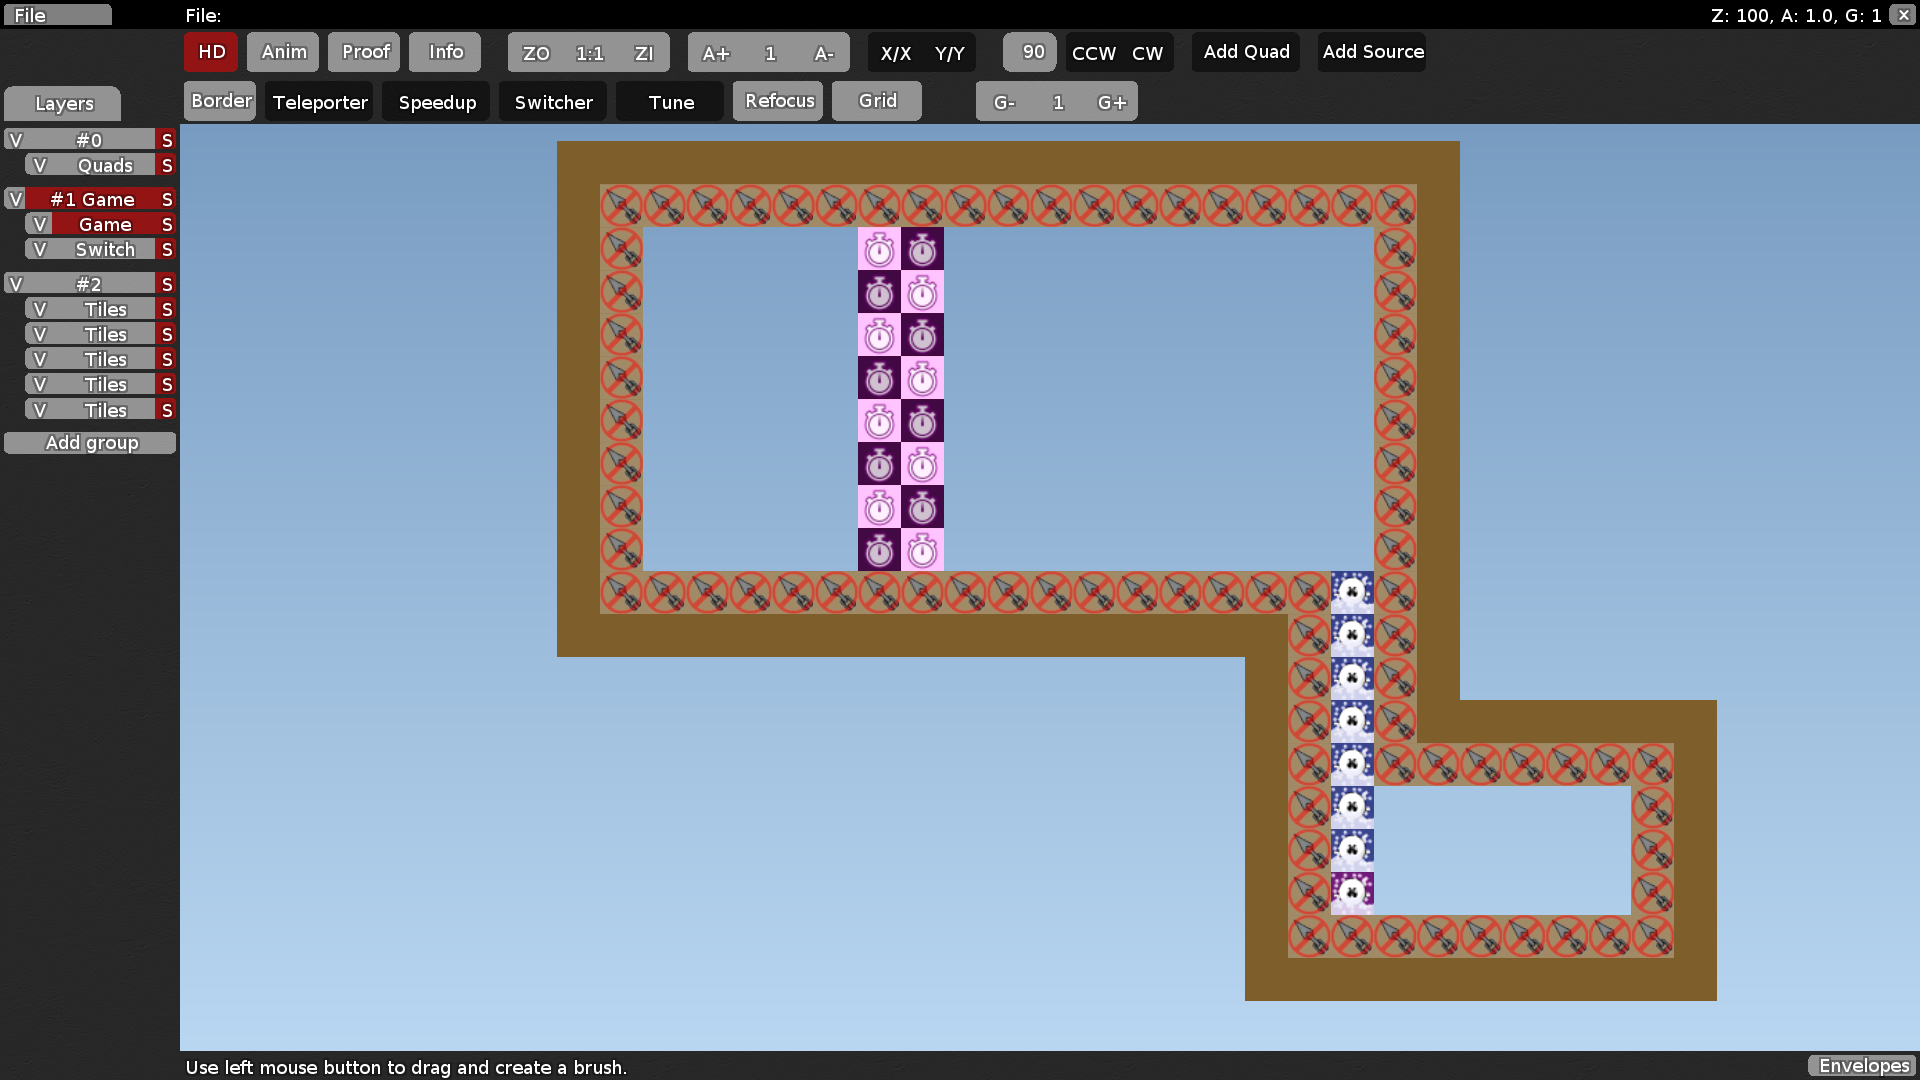Activate Proof borders display

pyautogui.click(x=364, y=52)
